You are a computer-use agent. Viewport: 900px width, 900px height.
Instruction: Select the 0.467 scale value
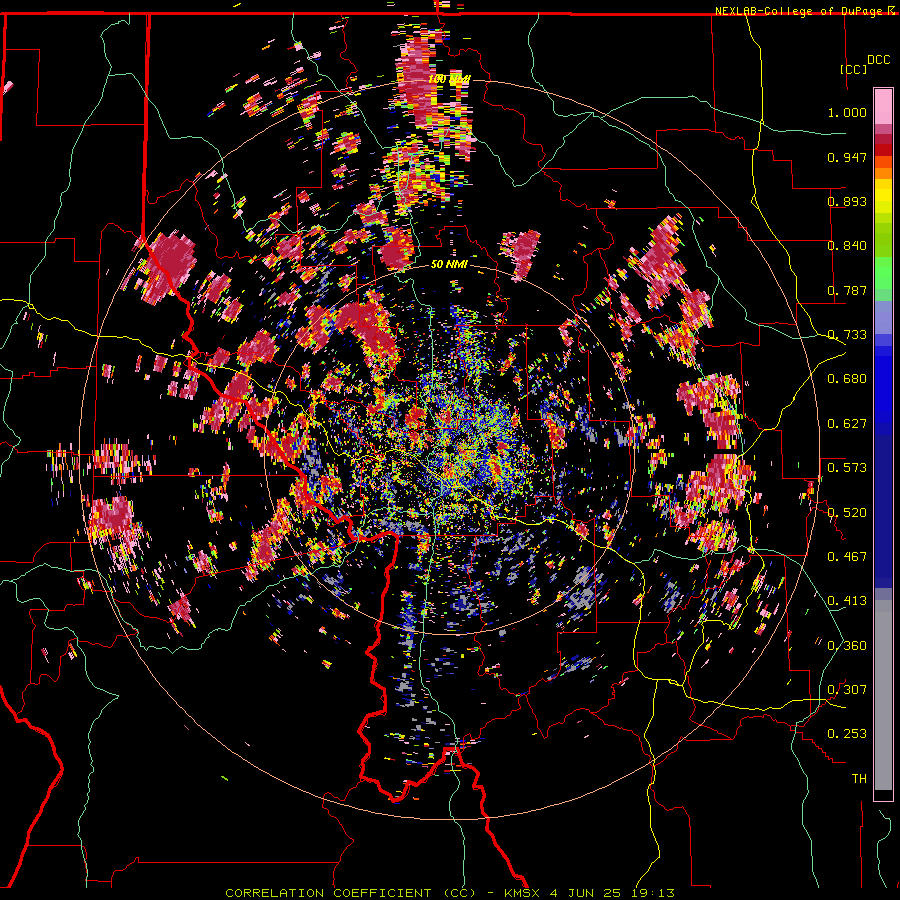click(847, 557)
